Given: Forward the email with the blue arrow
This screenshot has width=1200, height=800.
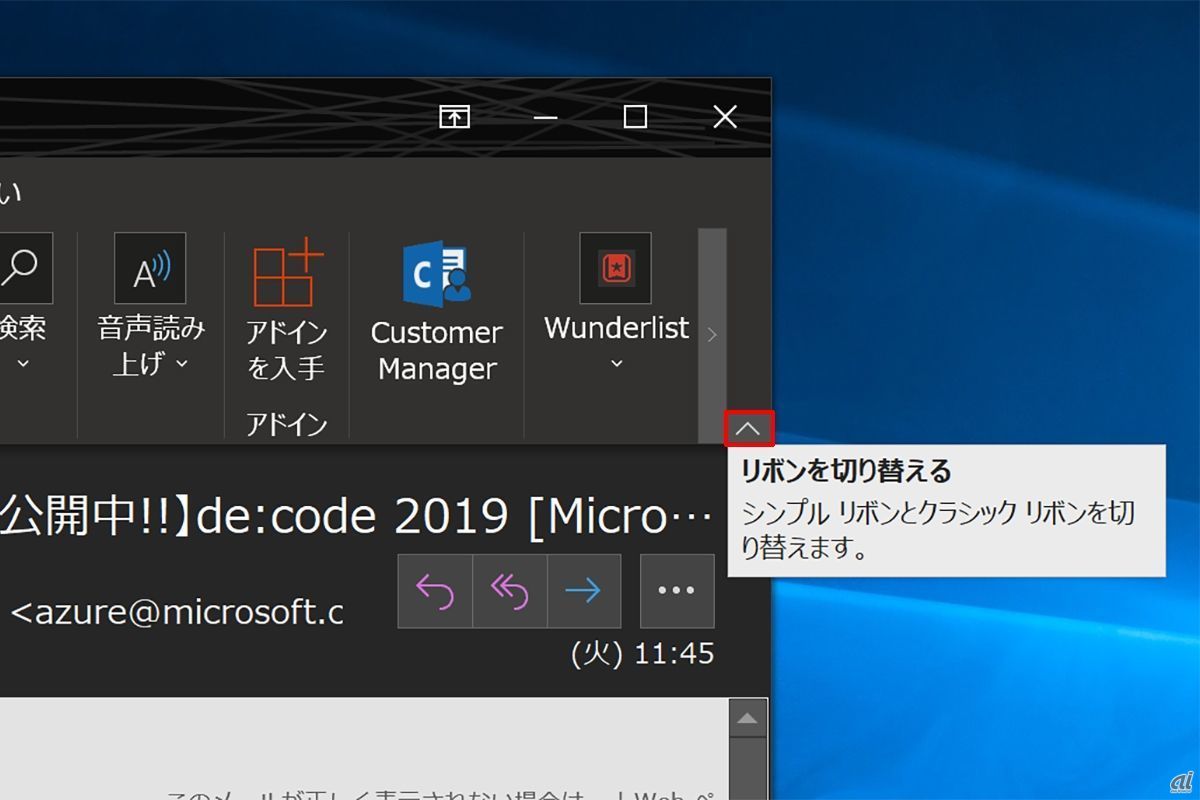Looking at the screenshot, I should click(x=583, y=591).
